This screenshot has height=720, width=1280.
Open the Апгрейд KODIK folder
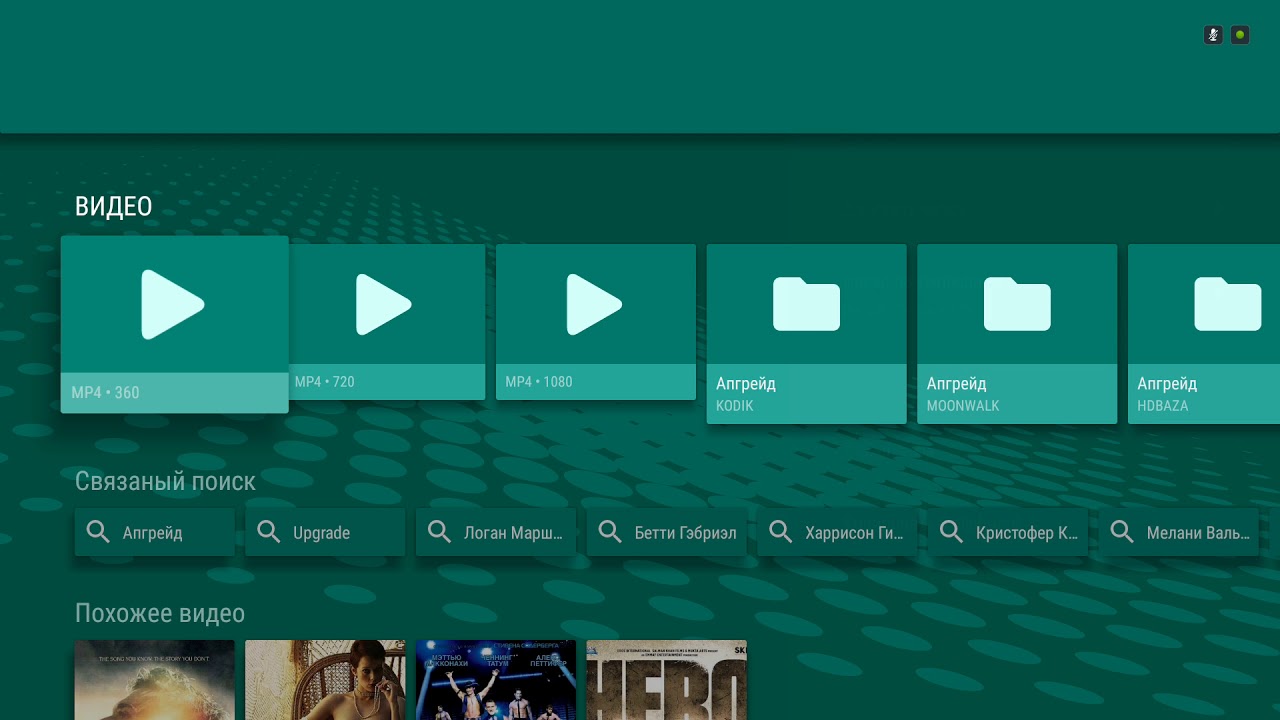tap(807, 334)
